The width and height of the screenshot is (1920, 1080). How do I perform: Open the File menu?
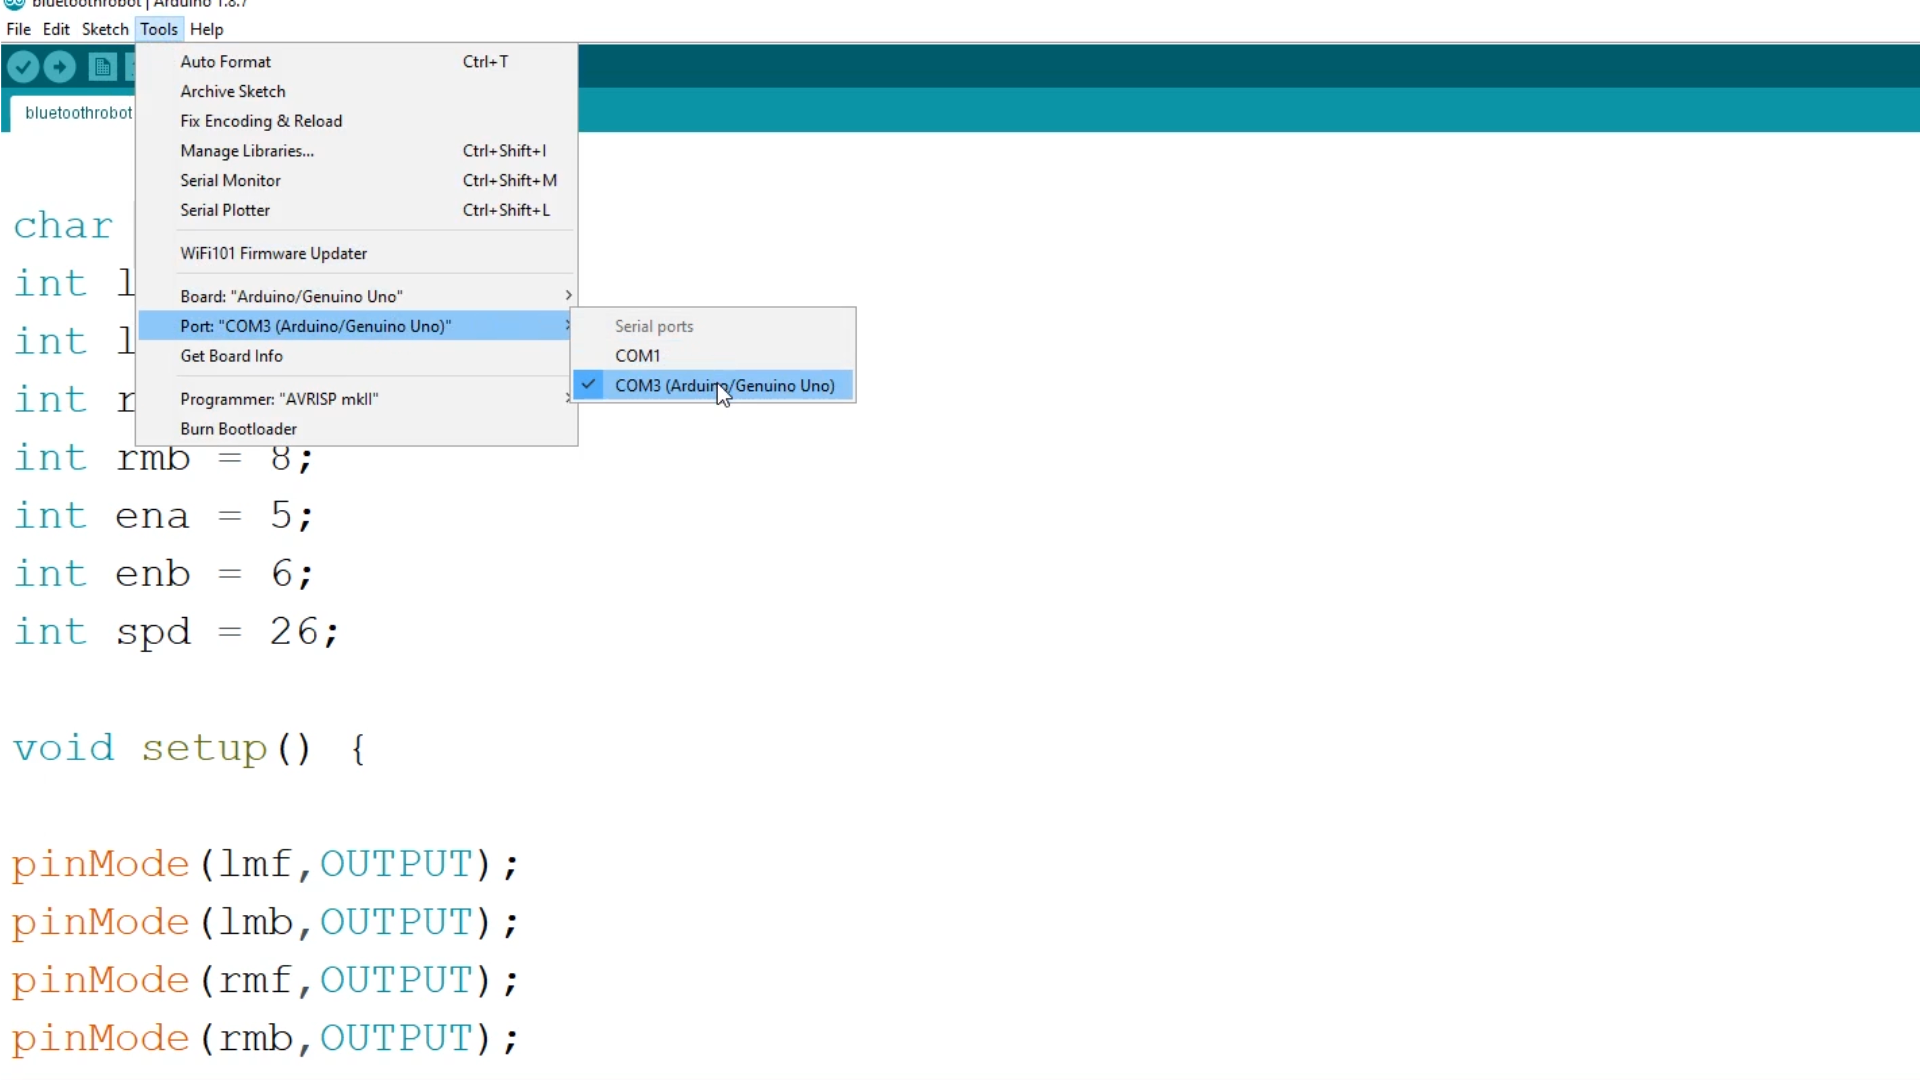point(18,29)
